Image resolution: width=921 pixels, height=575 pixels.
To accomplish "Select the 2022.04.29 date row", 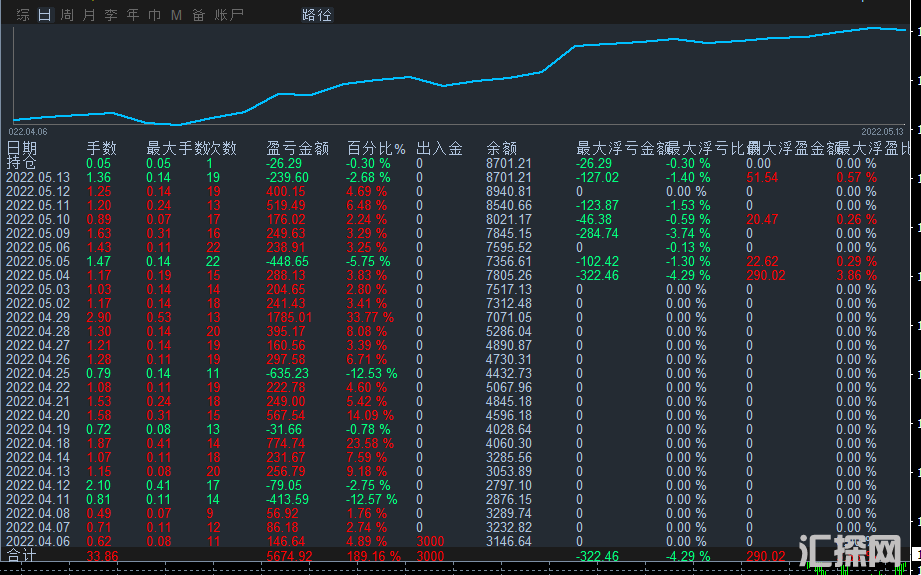I will click(x=38, y=317).
